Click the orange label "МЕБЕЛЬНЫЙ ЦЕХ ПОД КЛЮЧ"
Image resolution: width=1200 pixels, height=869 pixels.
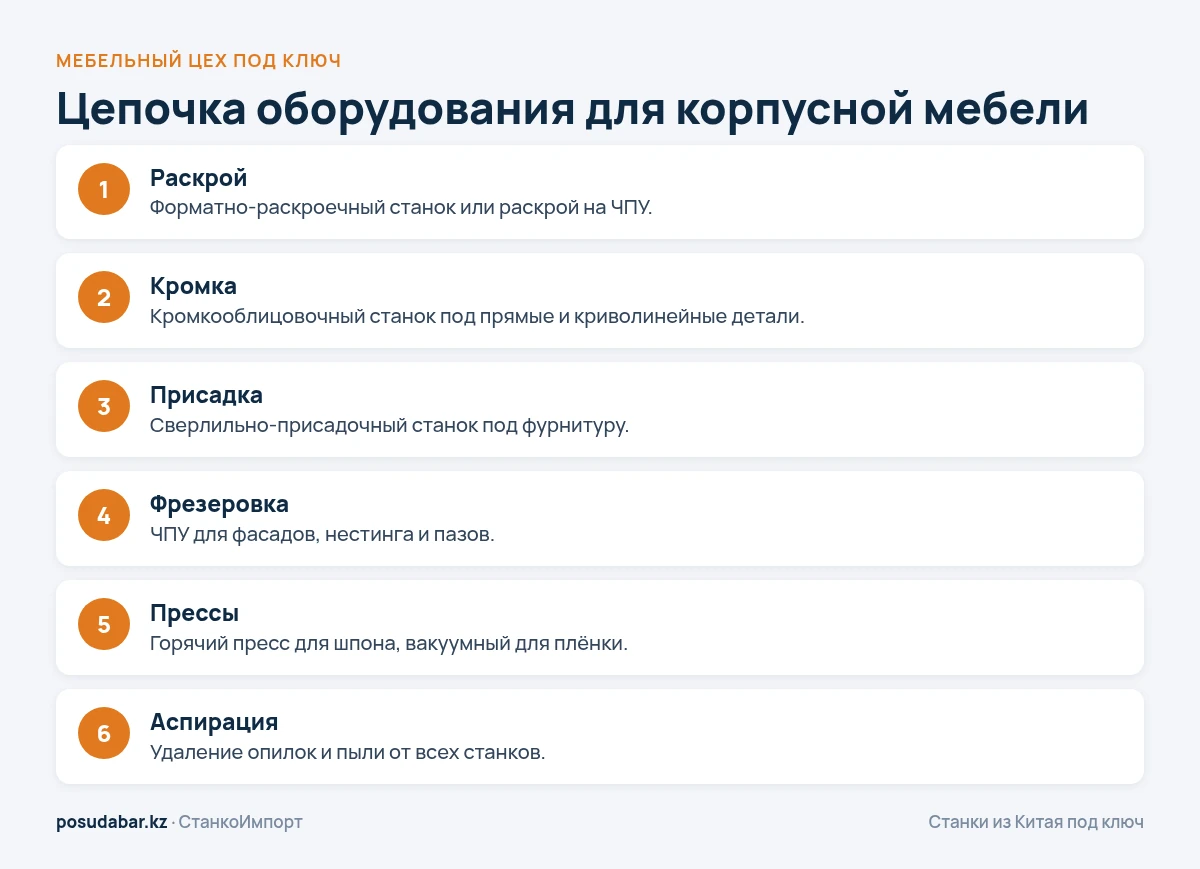199,61
